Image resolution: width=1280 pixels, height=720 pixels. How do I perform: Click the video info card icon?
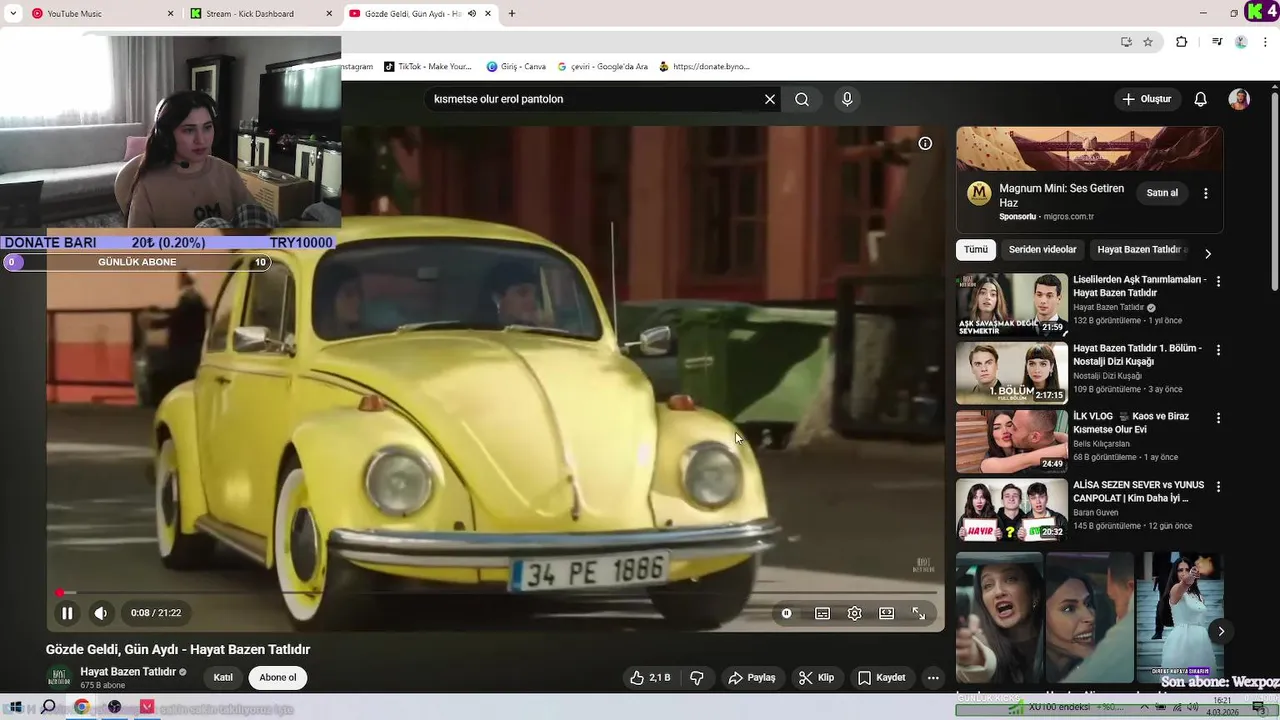[925, 144]
